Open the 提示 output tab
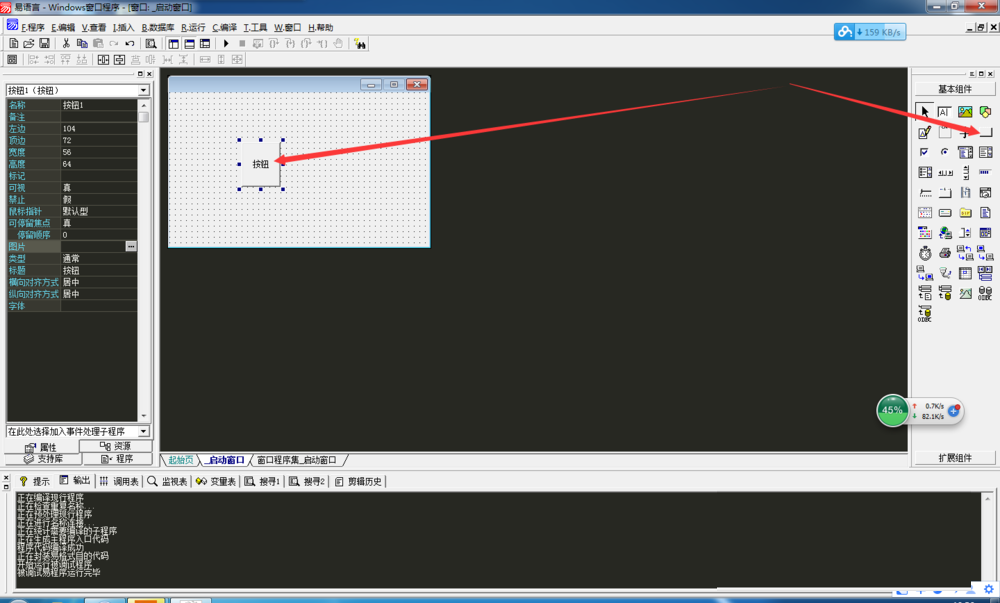Screen dimensions: 1000x603 tap(34, 481)
